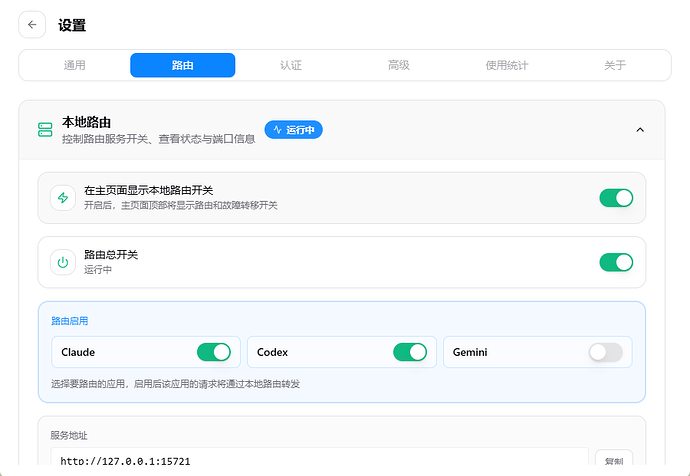Screen dimensions: 690x476
Task: Collapse the 本地路由 section chevron
Action: coord(640,130)
